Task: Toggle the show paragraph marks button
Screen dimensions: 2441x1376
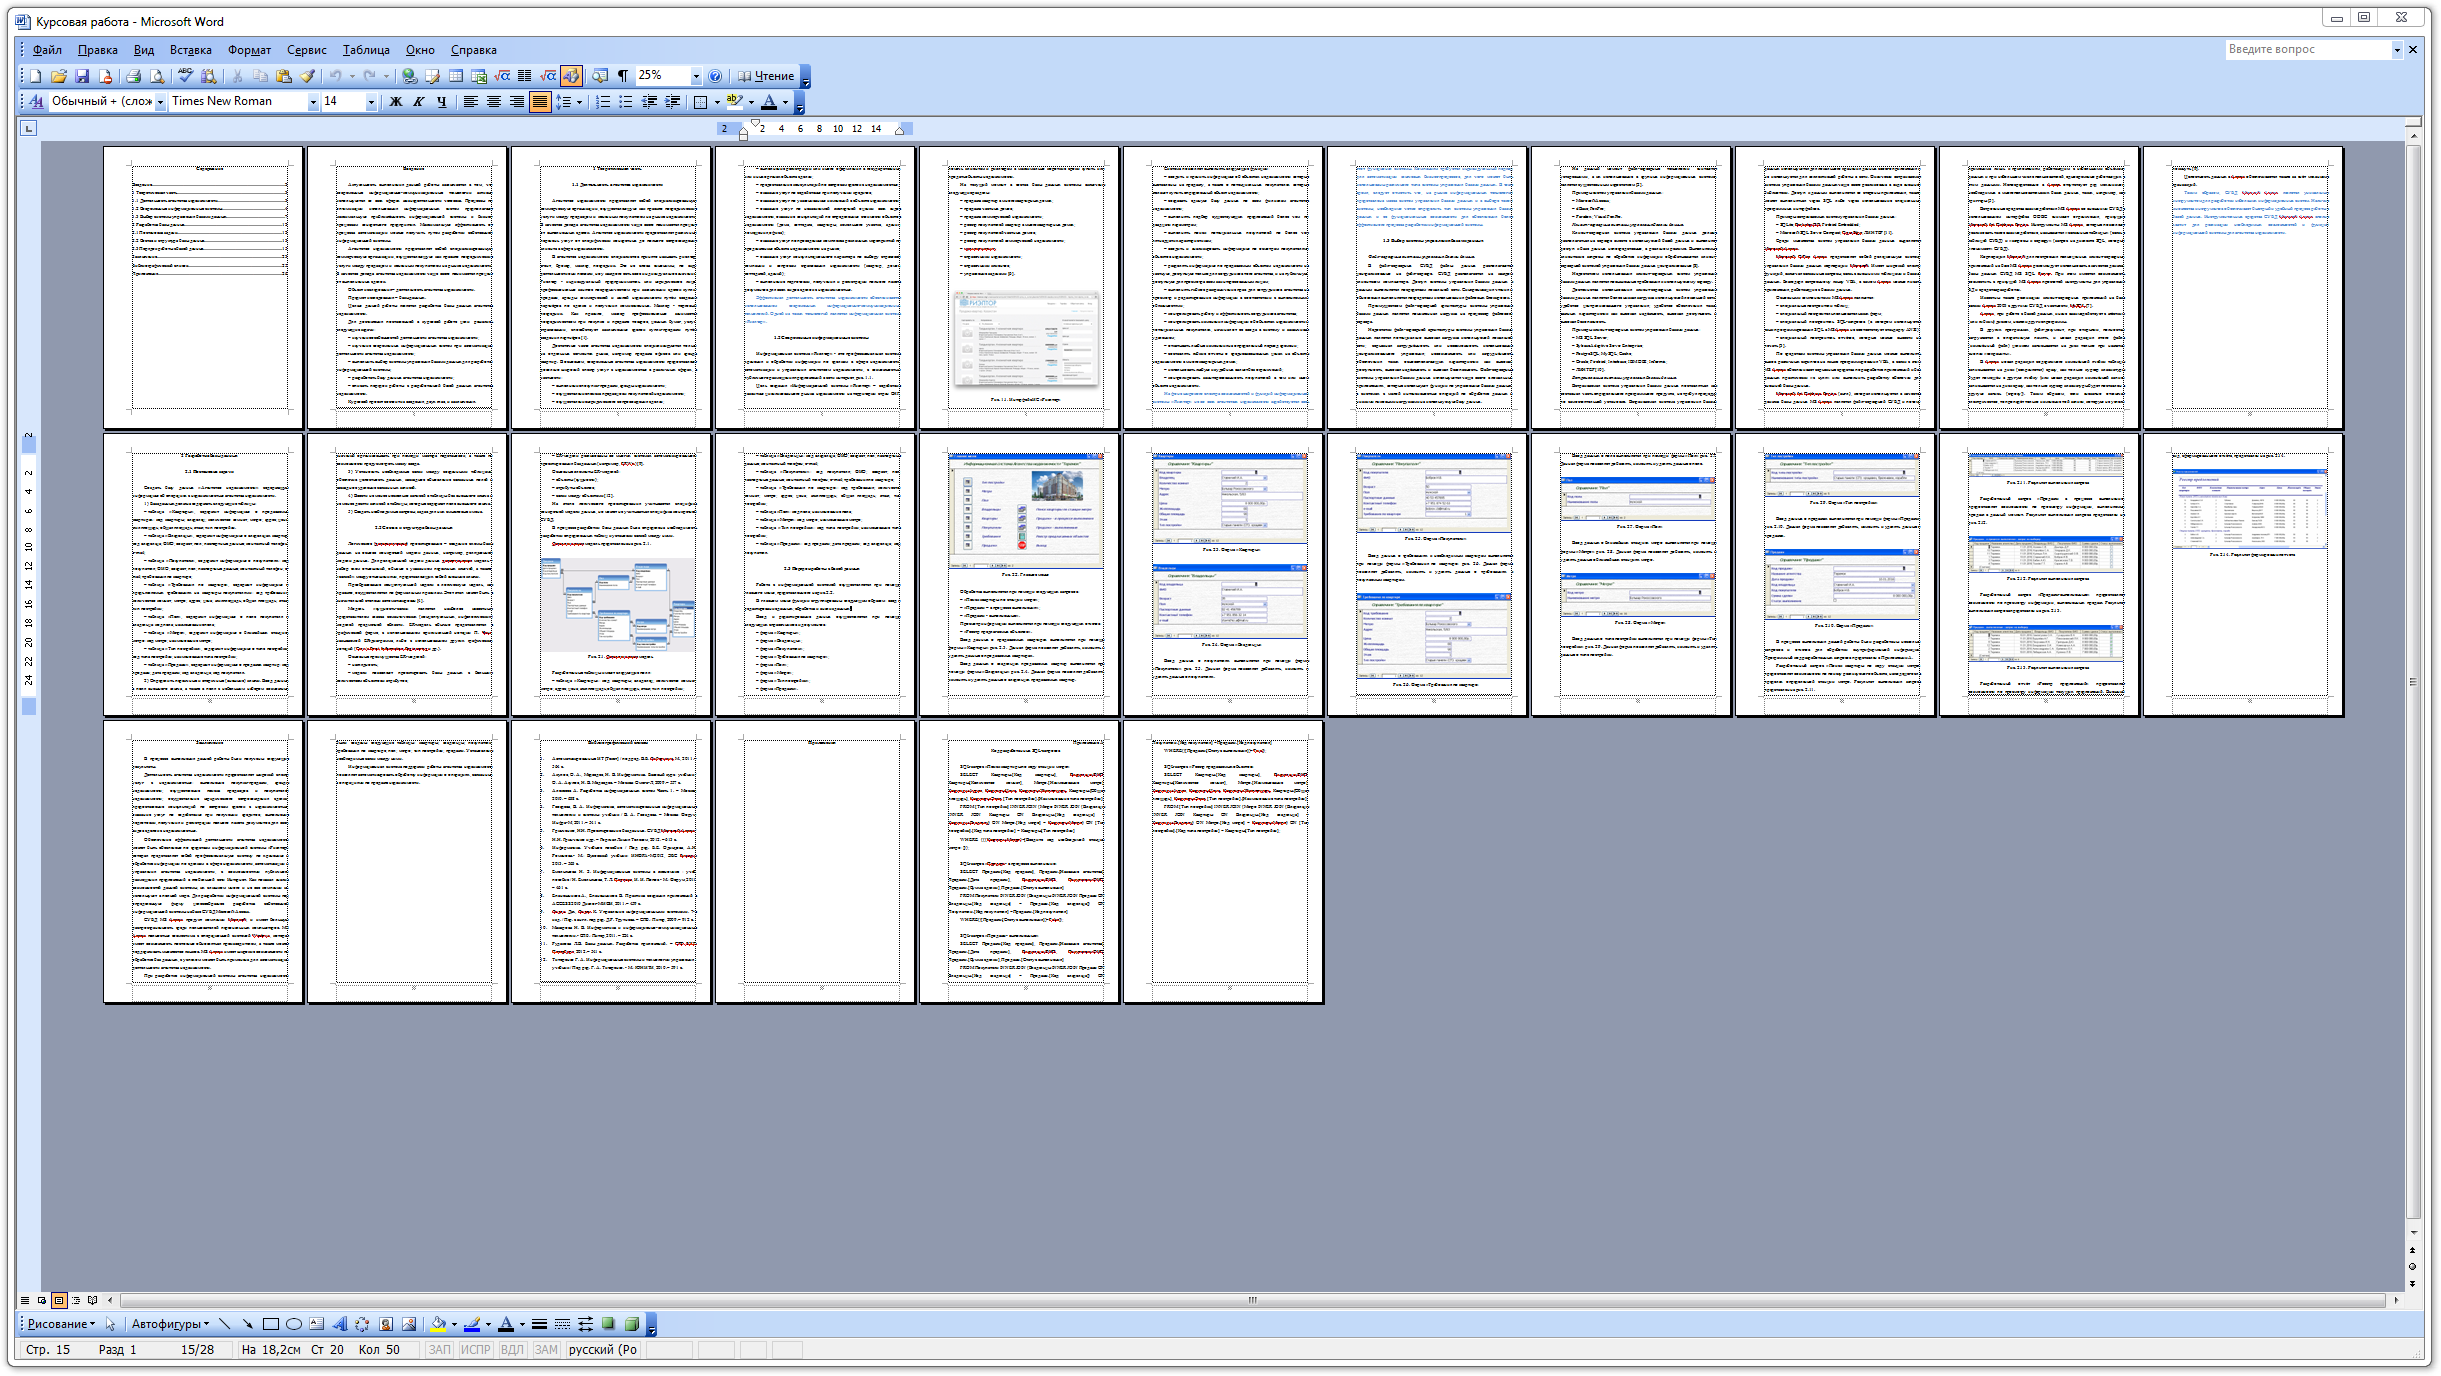Action: tap(623, 76)
